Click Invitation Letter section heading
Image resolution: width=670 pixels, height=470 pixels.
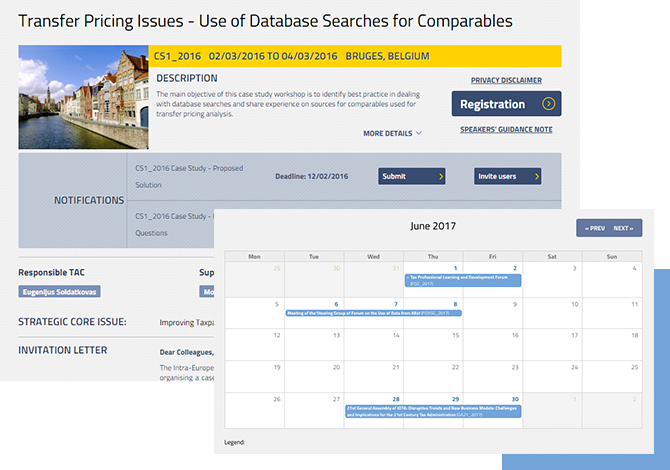click(x=63, y=350)
